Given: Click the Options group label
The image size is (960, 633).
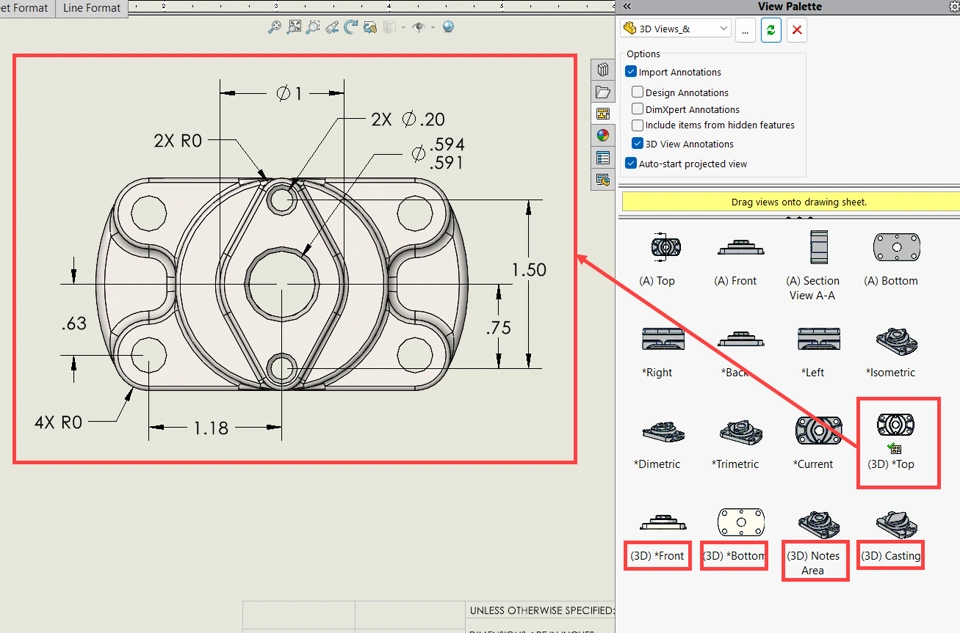Looking at the screenshot, I should point(643,54).
